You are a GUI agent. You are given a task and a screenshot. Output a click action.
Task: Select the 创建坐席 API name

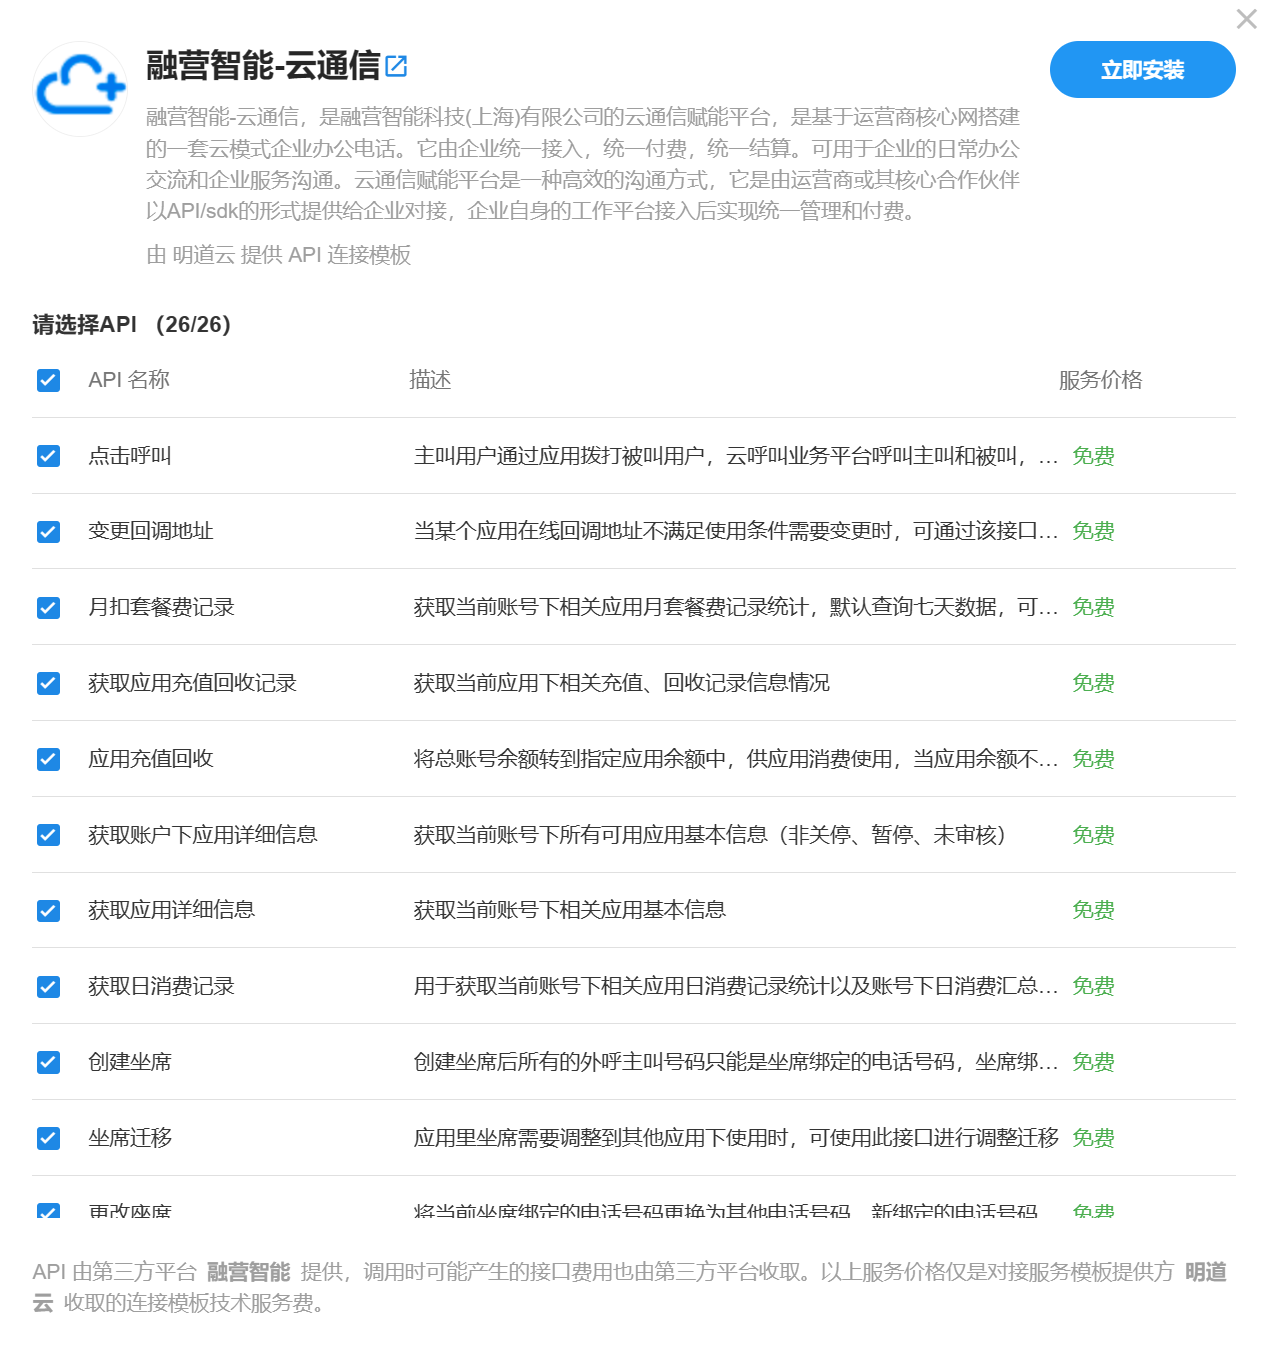[130, 1062]
